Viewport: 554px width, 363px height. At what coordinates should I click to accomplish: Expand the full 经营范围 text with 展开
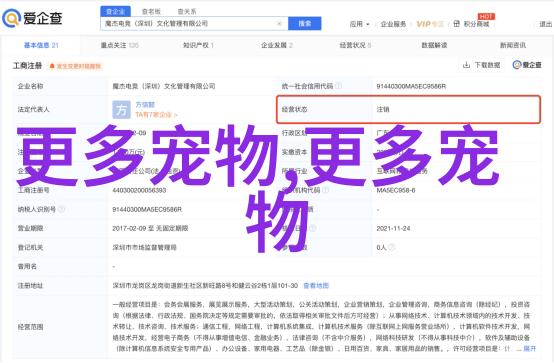pos(530,349)
